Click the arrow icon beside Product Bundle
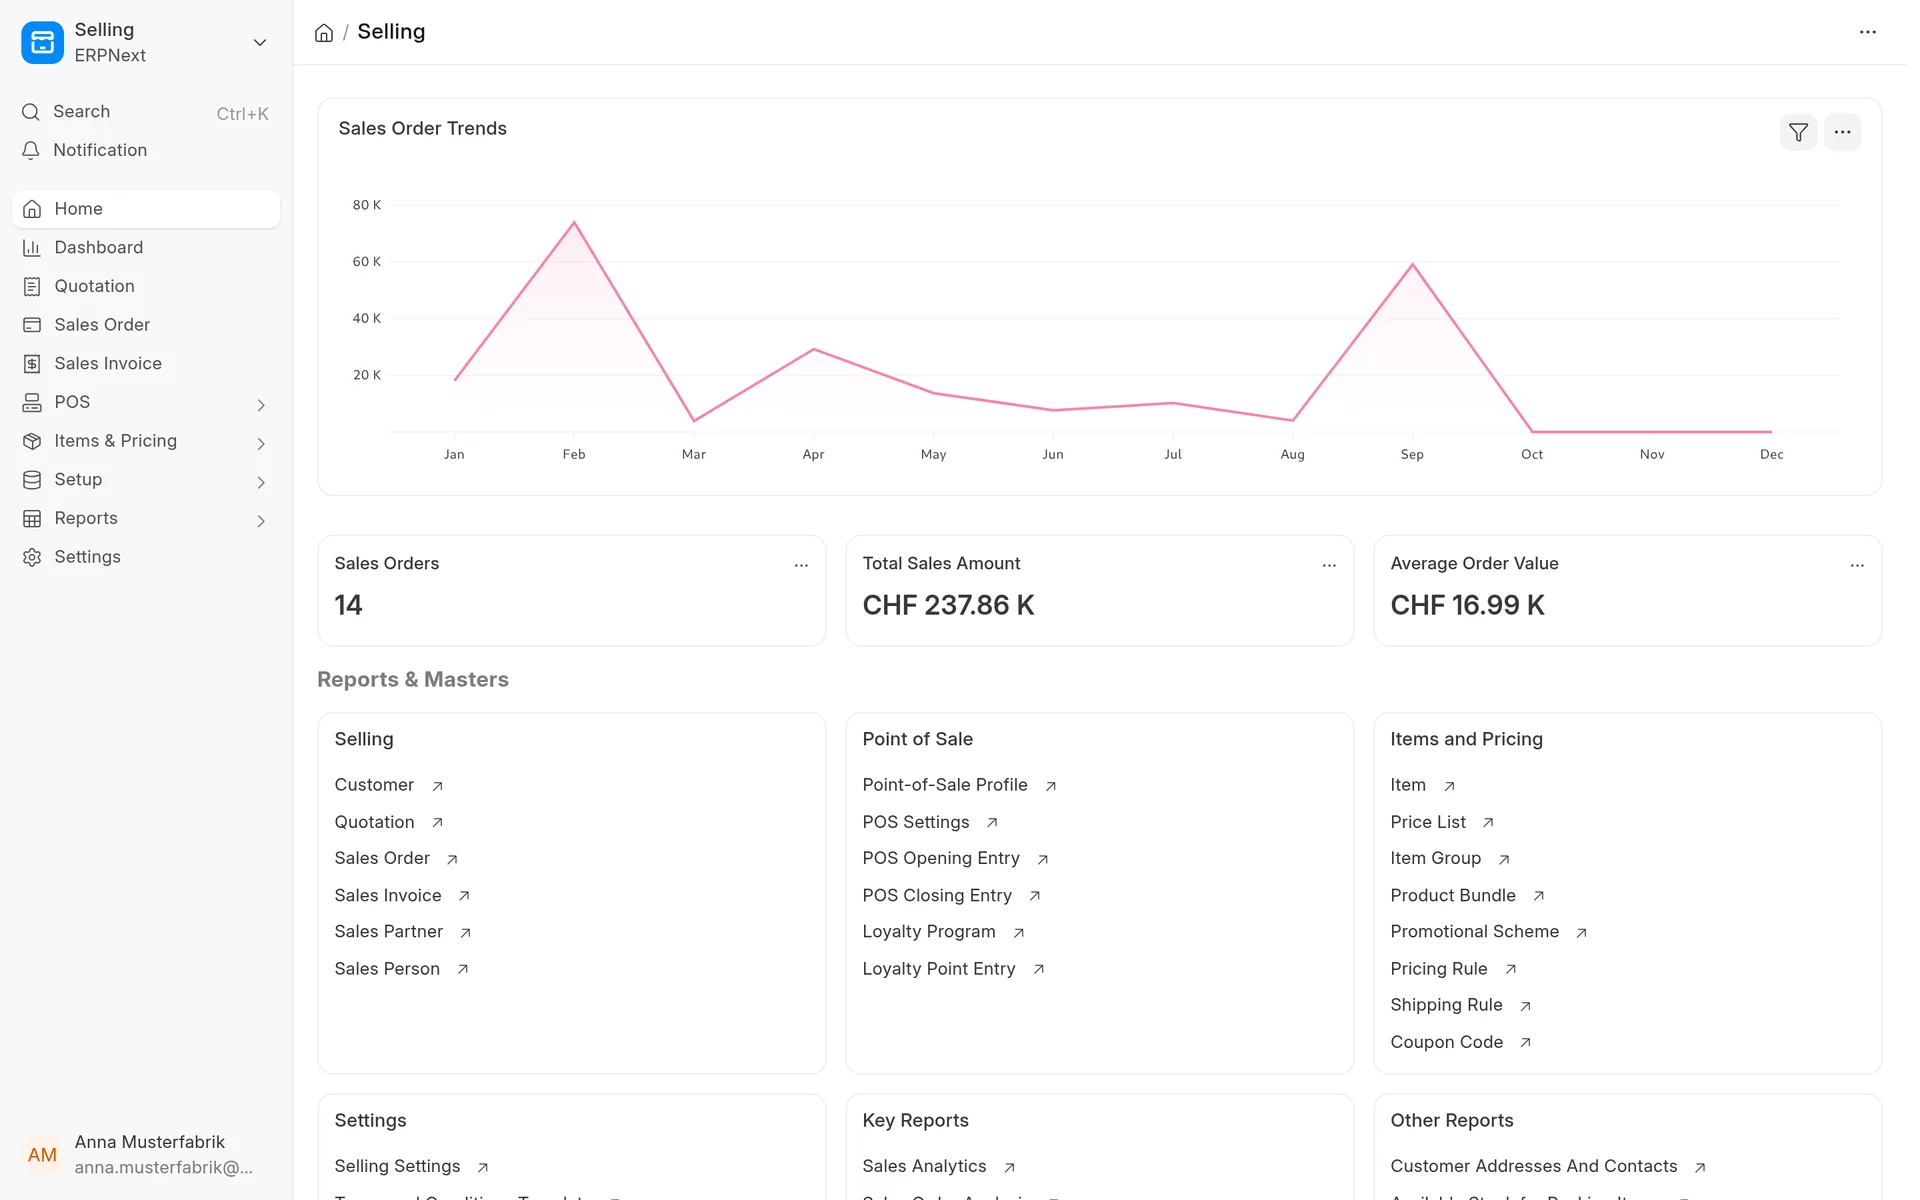The image size is (1920, 1200). click(1539, 896)
